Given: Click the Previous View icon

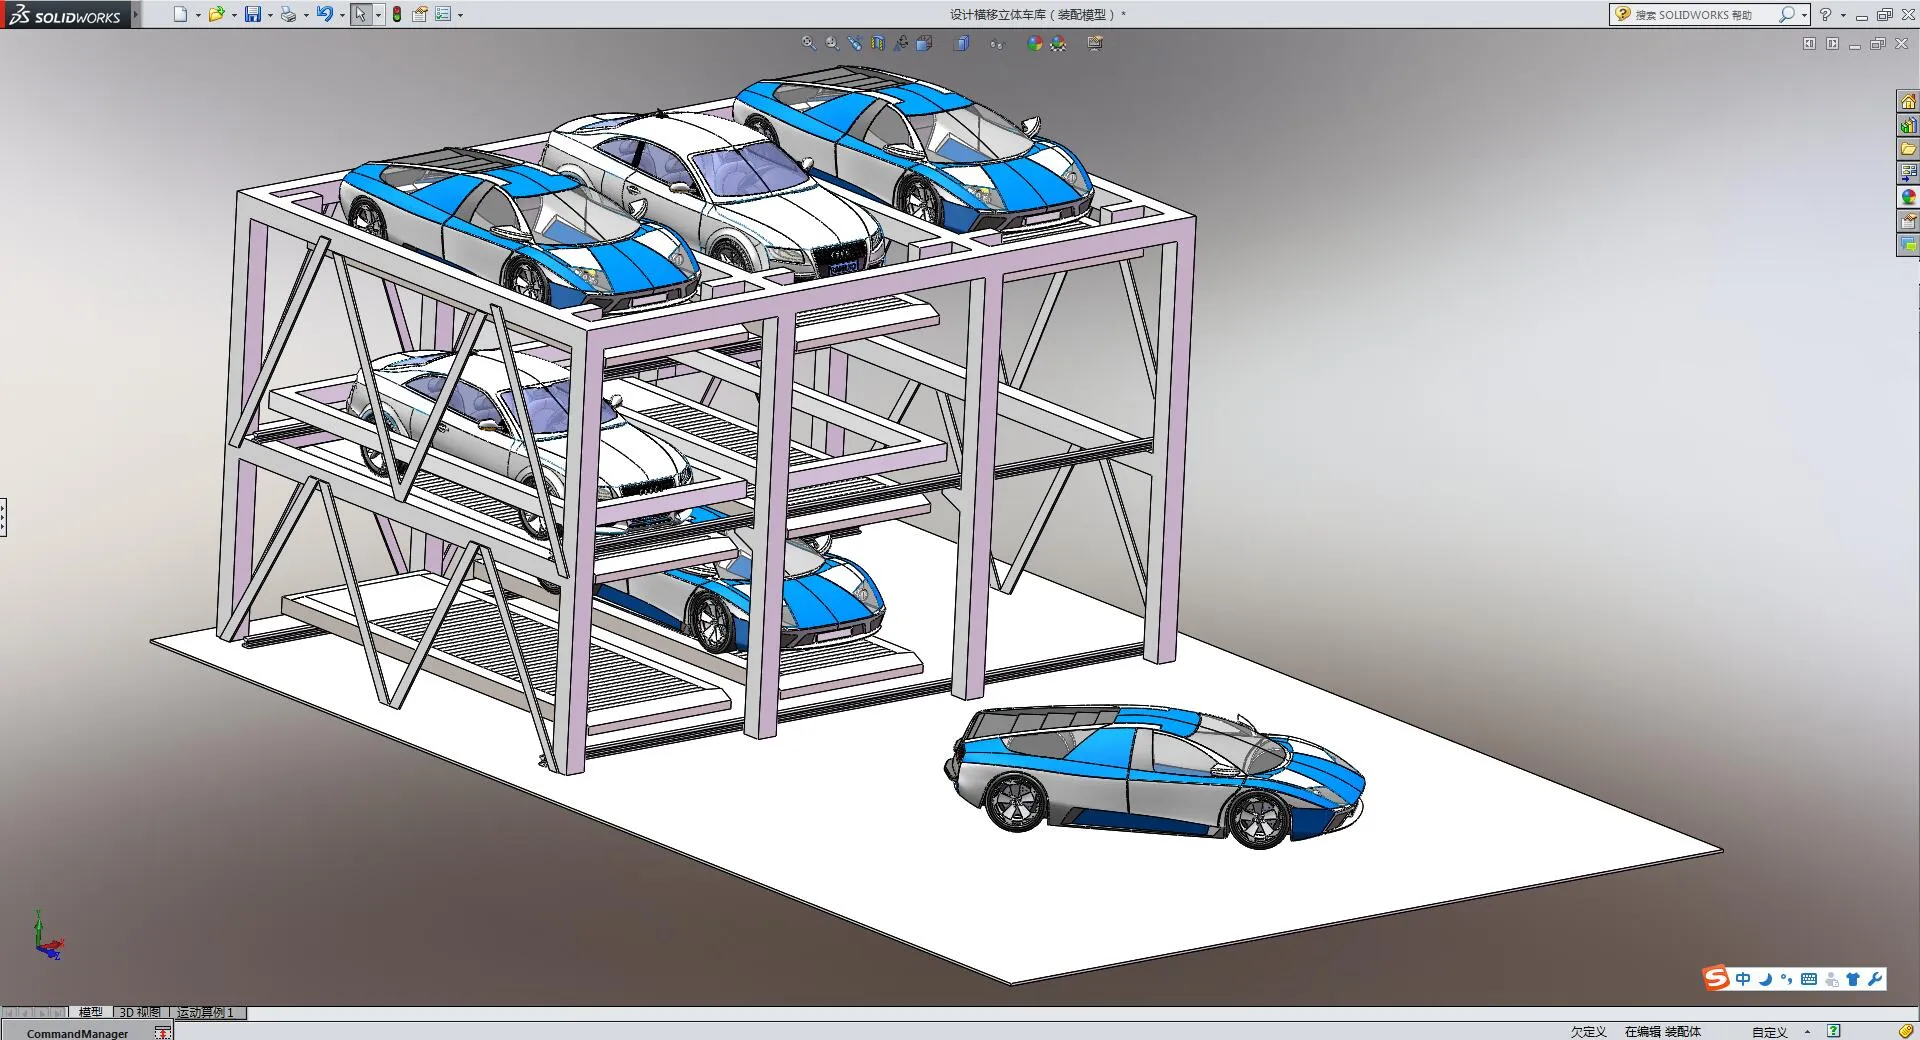Looking at the screenshot, I should pos(855,43).
